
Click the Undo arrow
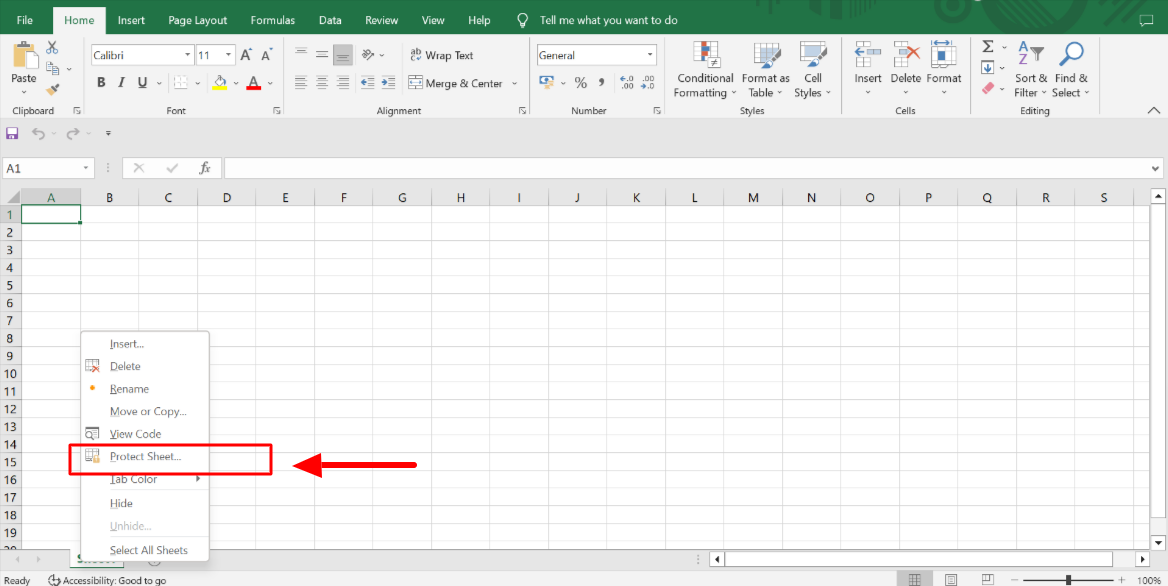coord(39,133)
